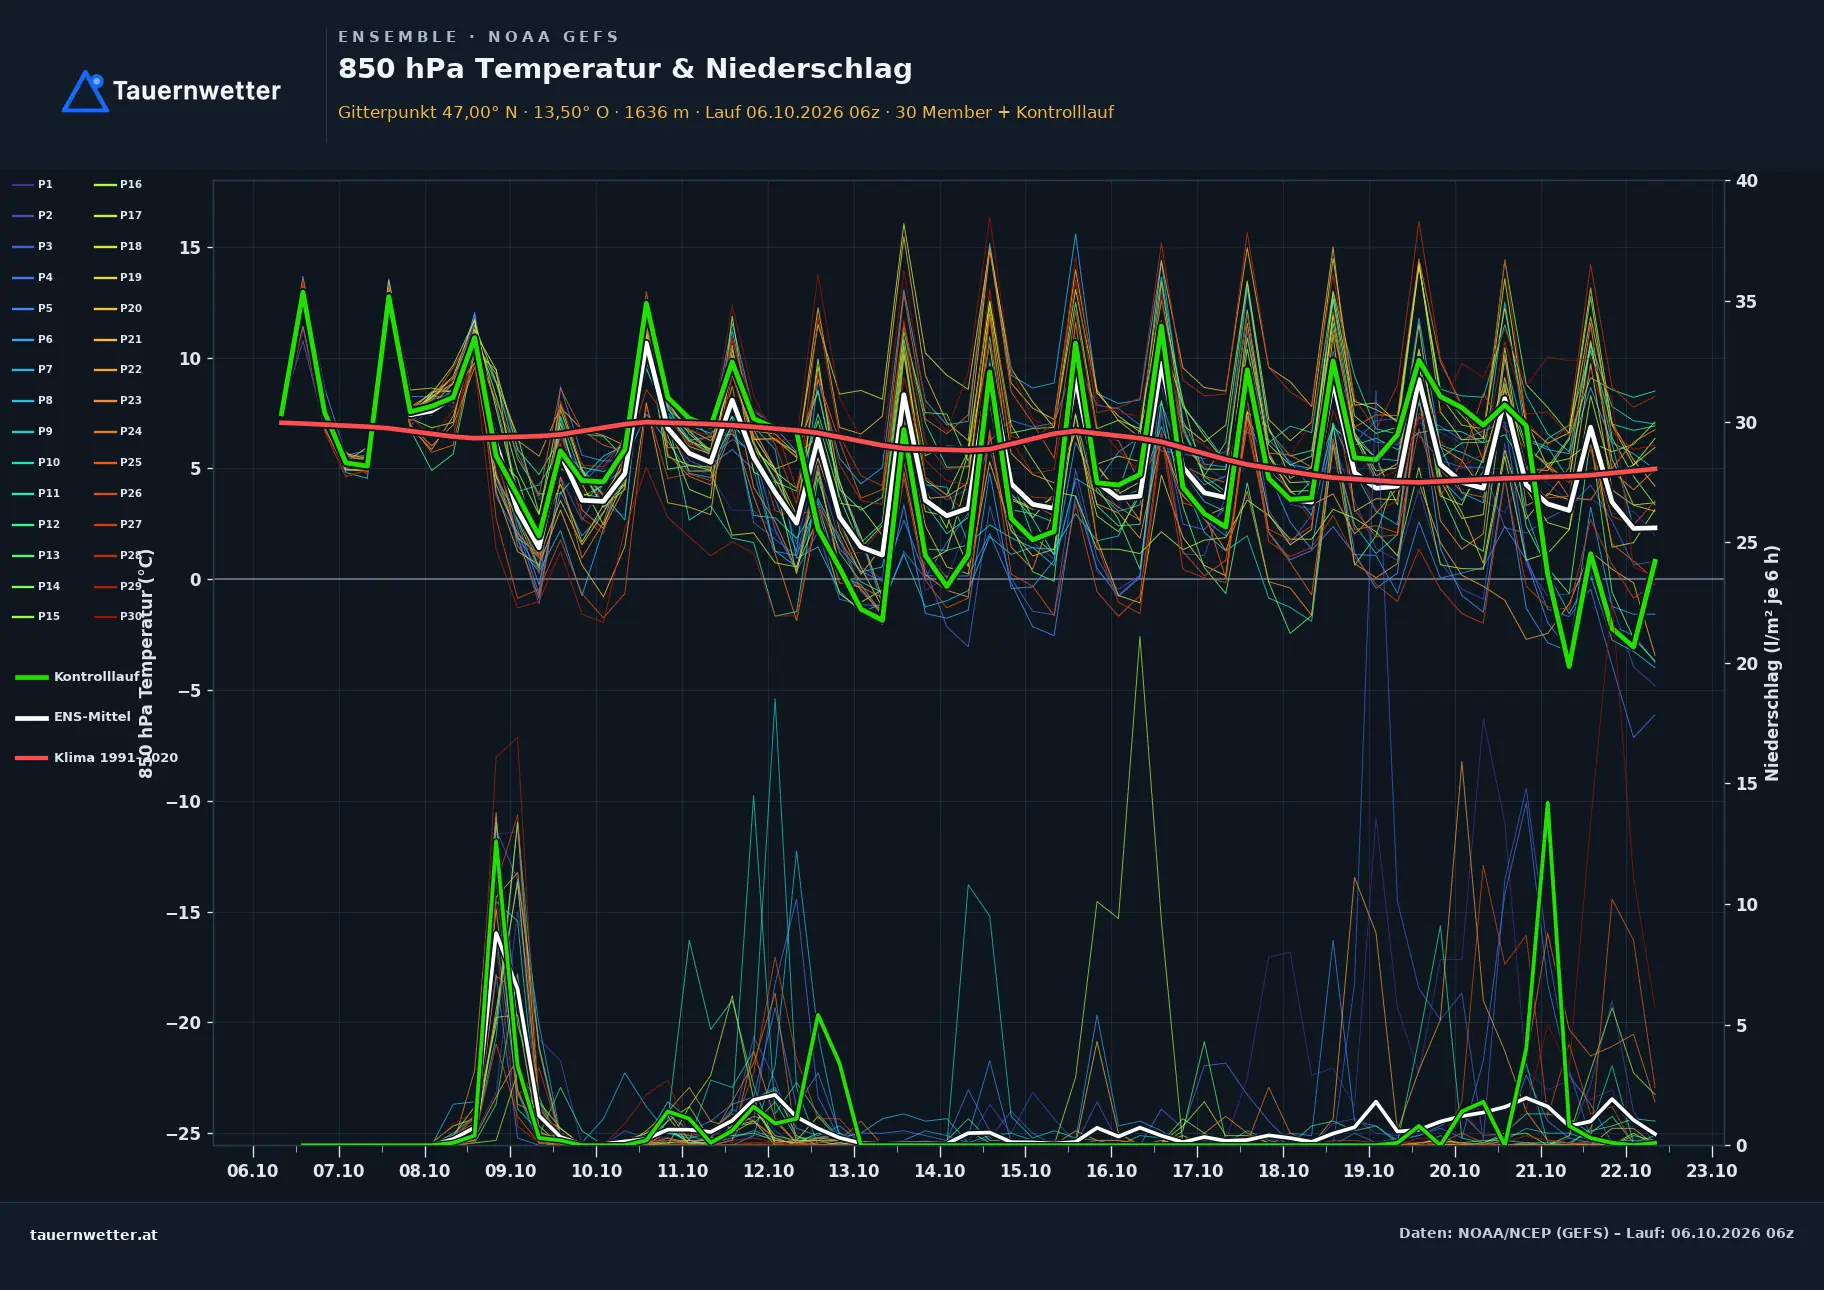Viewport: 1824px width, 1290px height.
Task: Open the tauernwetter.at footer link
Action: [x=94, y=1234]
